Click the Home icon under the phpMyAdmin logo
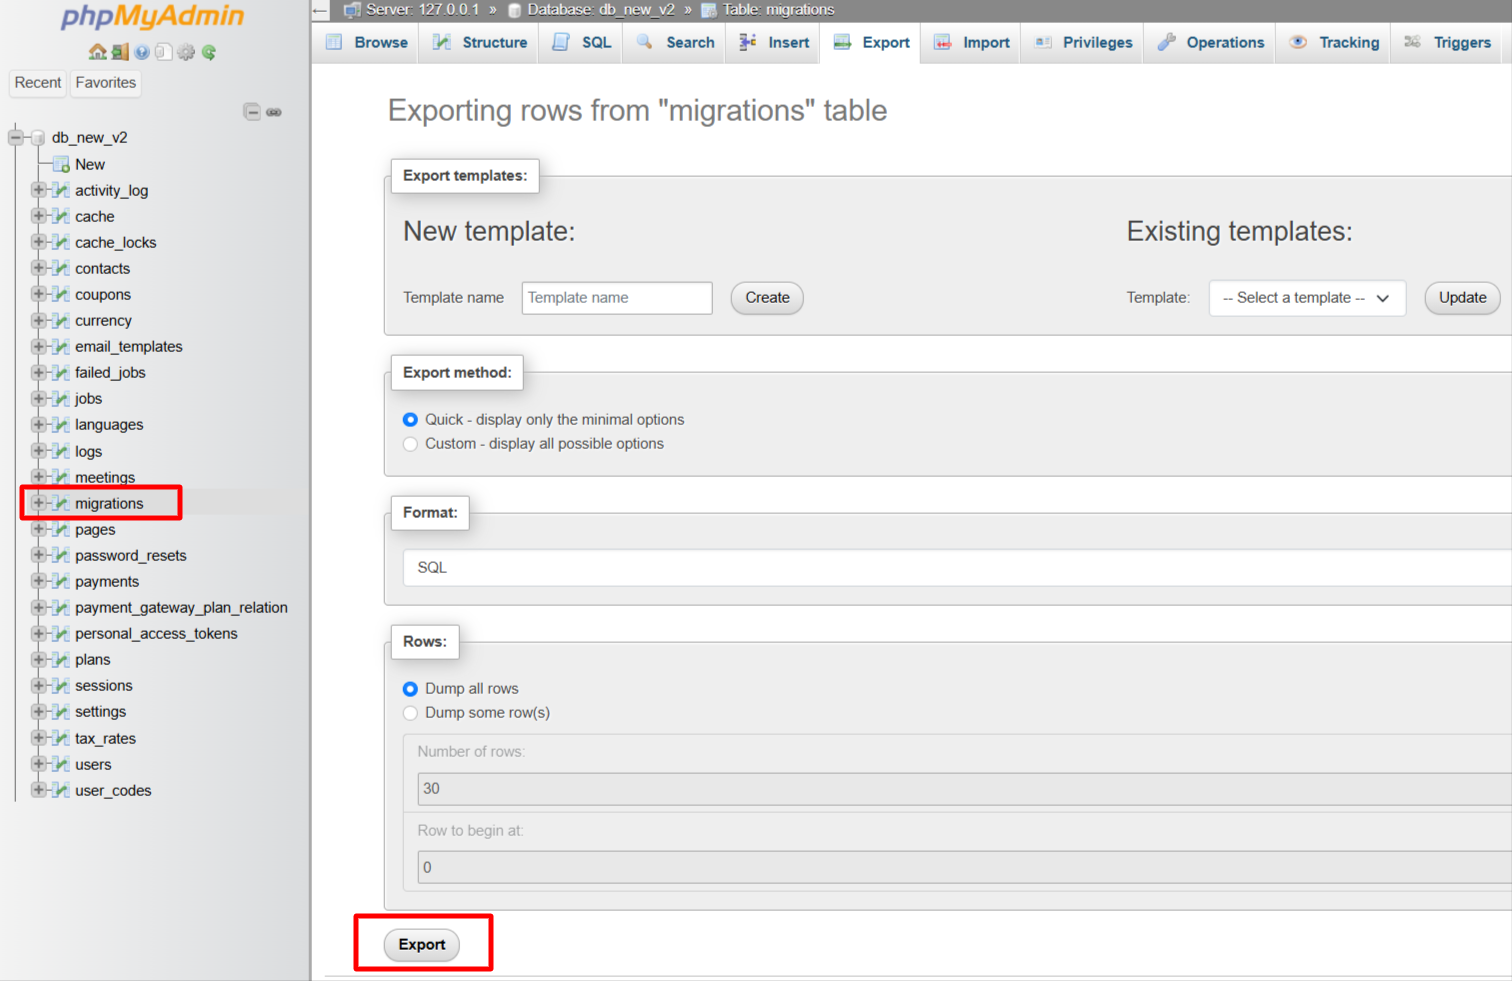 (x=97, y=52)
